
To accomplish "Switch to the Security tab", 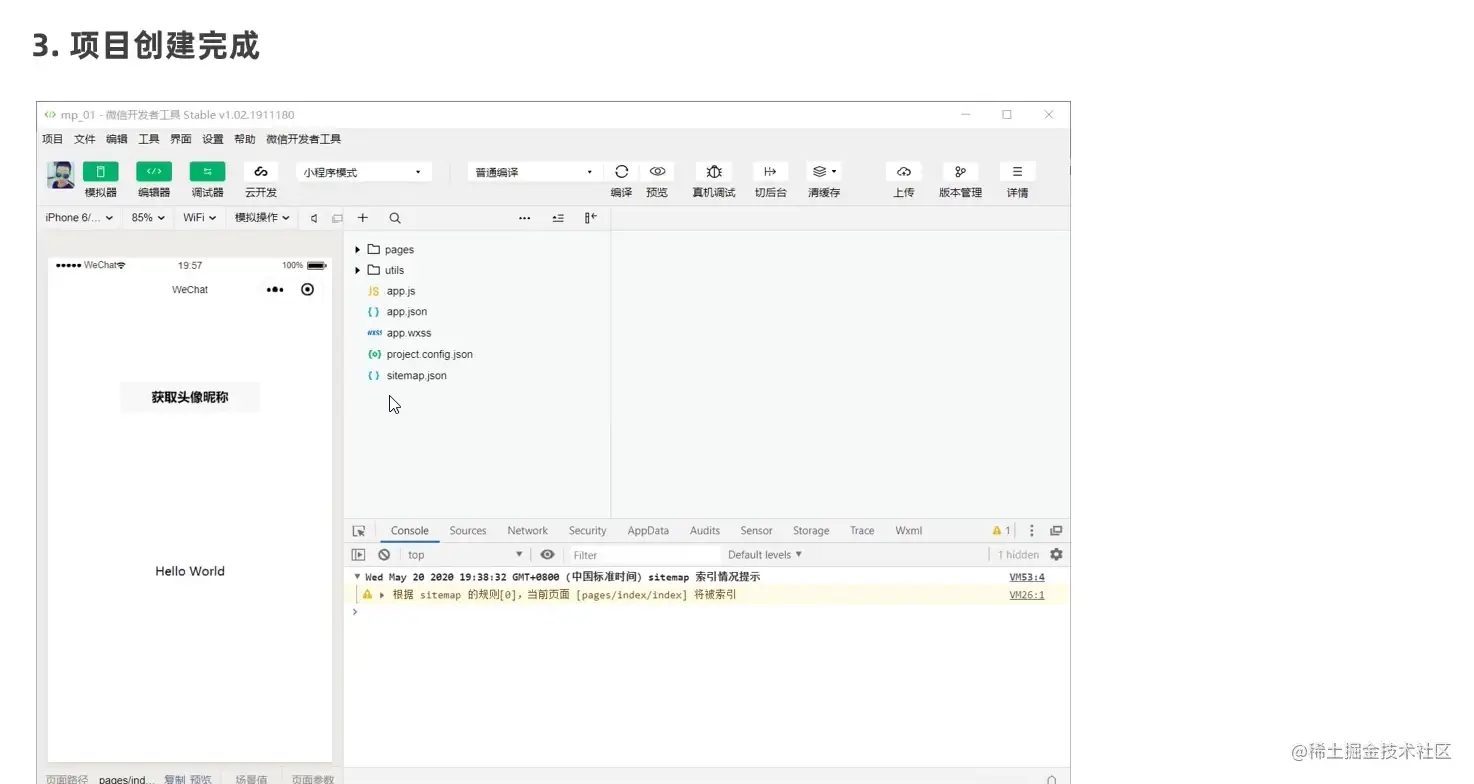I will (588, 531).
